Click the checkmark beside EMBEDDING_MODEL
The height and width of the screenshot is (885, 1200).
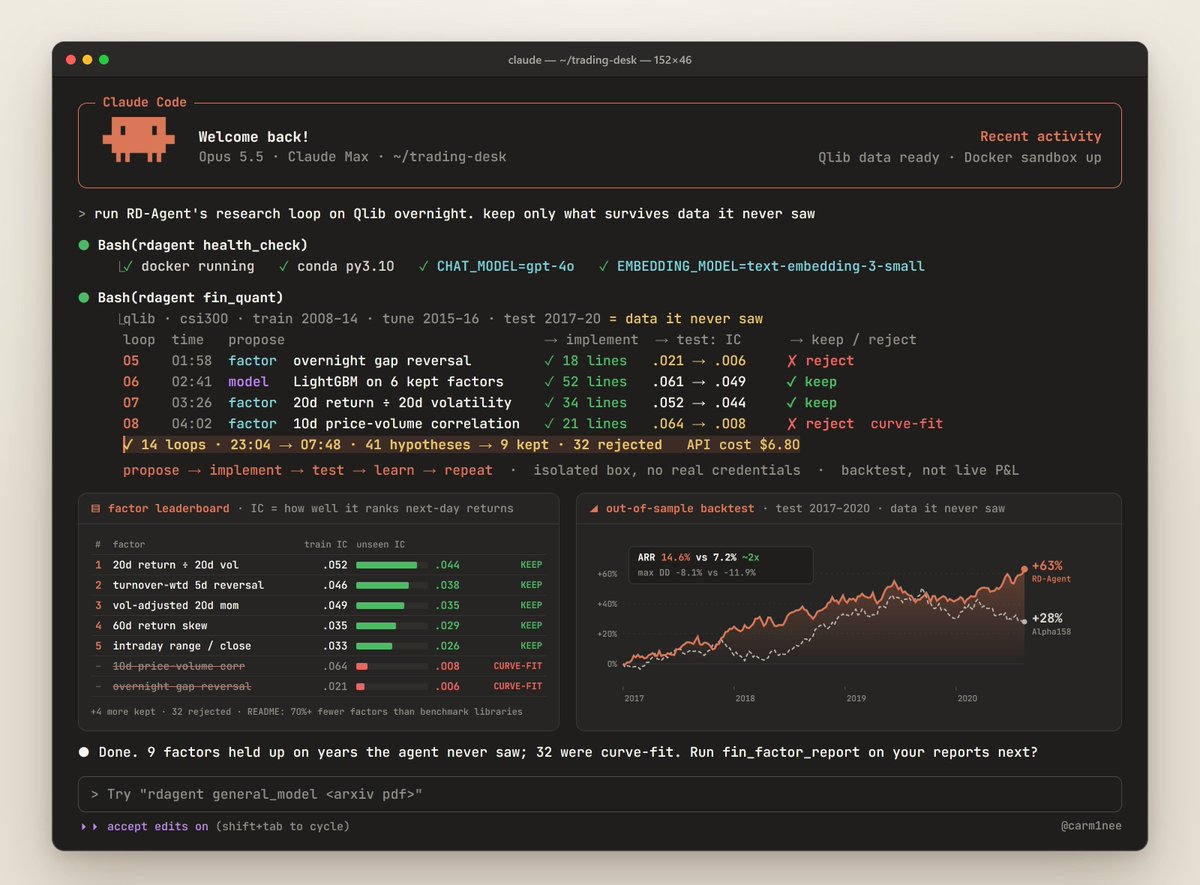pos(604,266)
